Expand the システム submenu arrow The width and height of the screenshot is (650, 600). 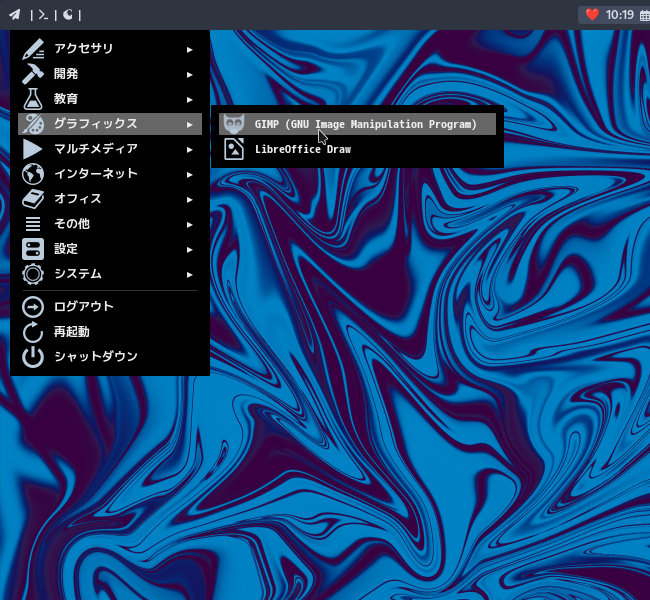click(x=189, y=274)
